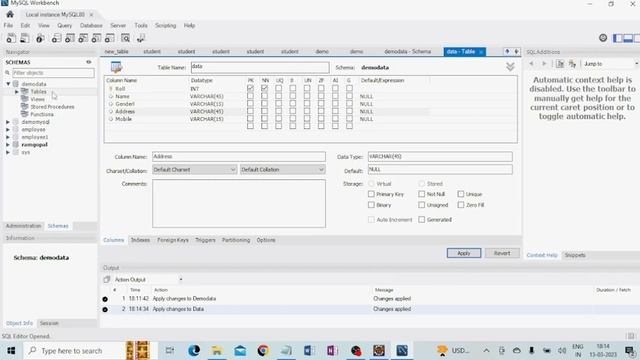Open Word from the taskbar
Screen dimensions: 640x360
tap(309, 350)
